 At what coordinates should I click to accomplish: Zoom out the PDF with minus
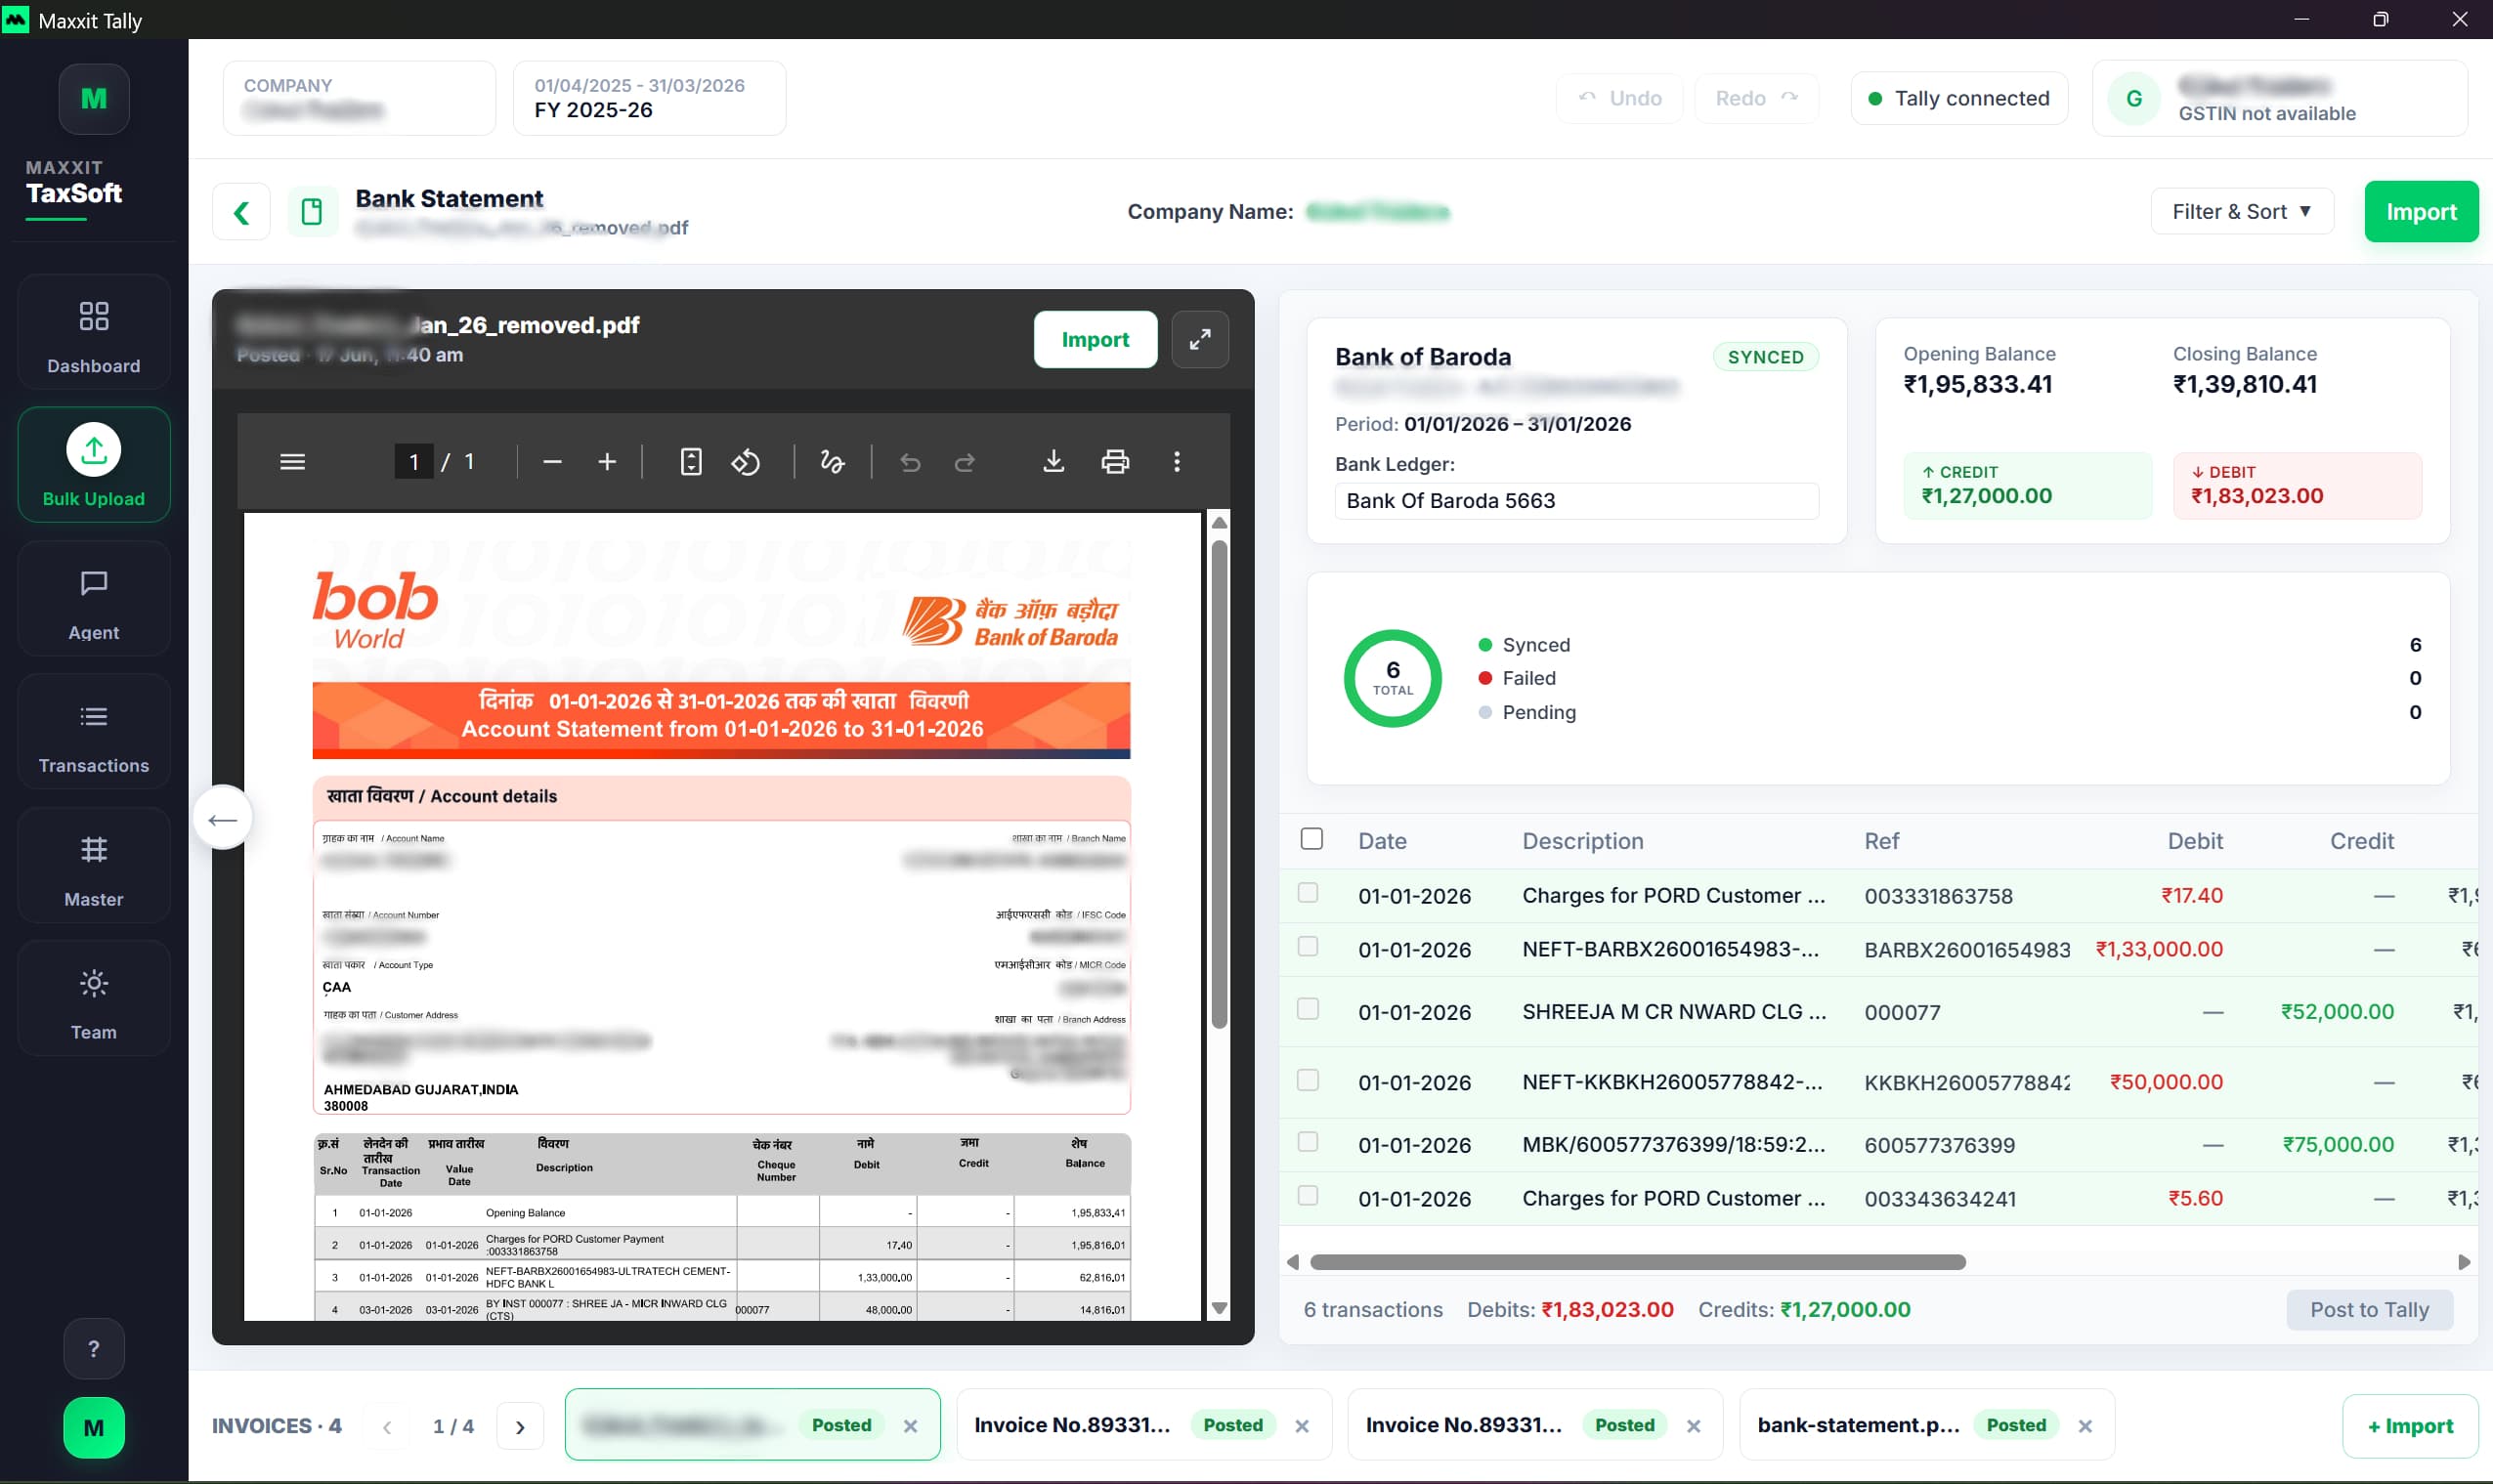[552, 462]
